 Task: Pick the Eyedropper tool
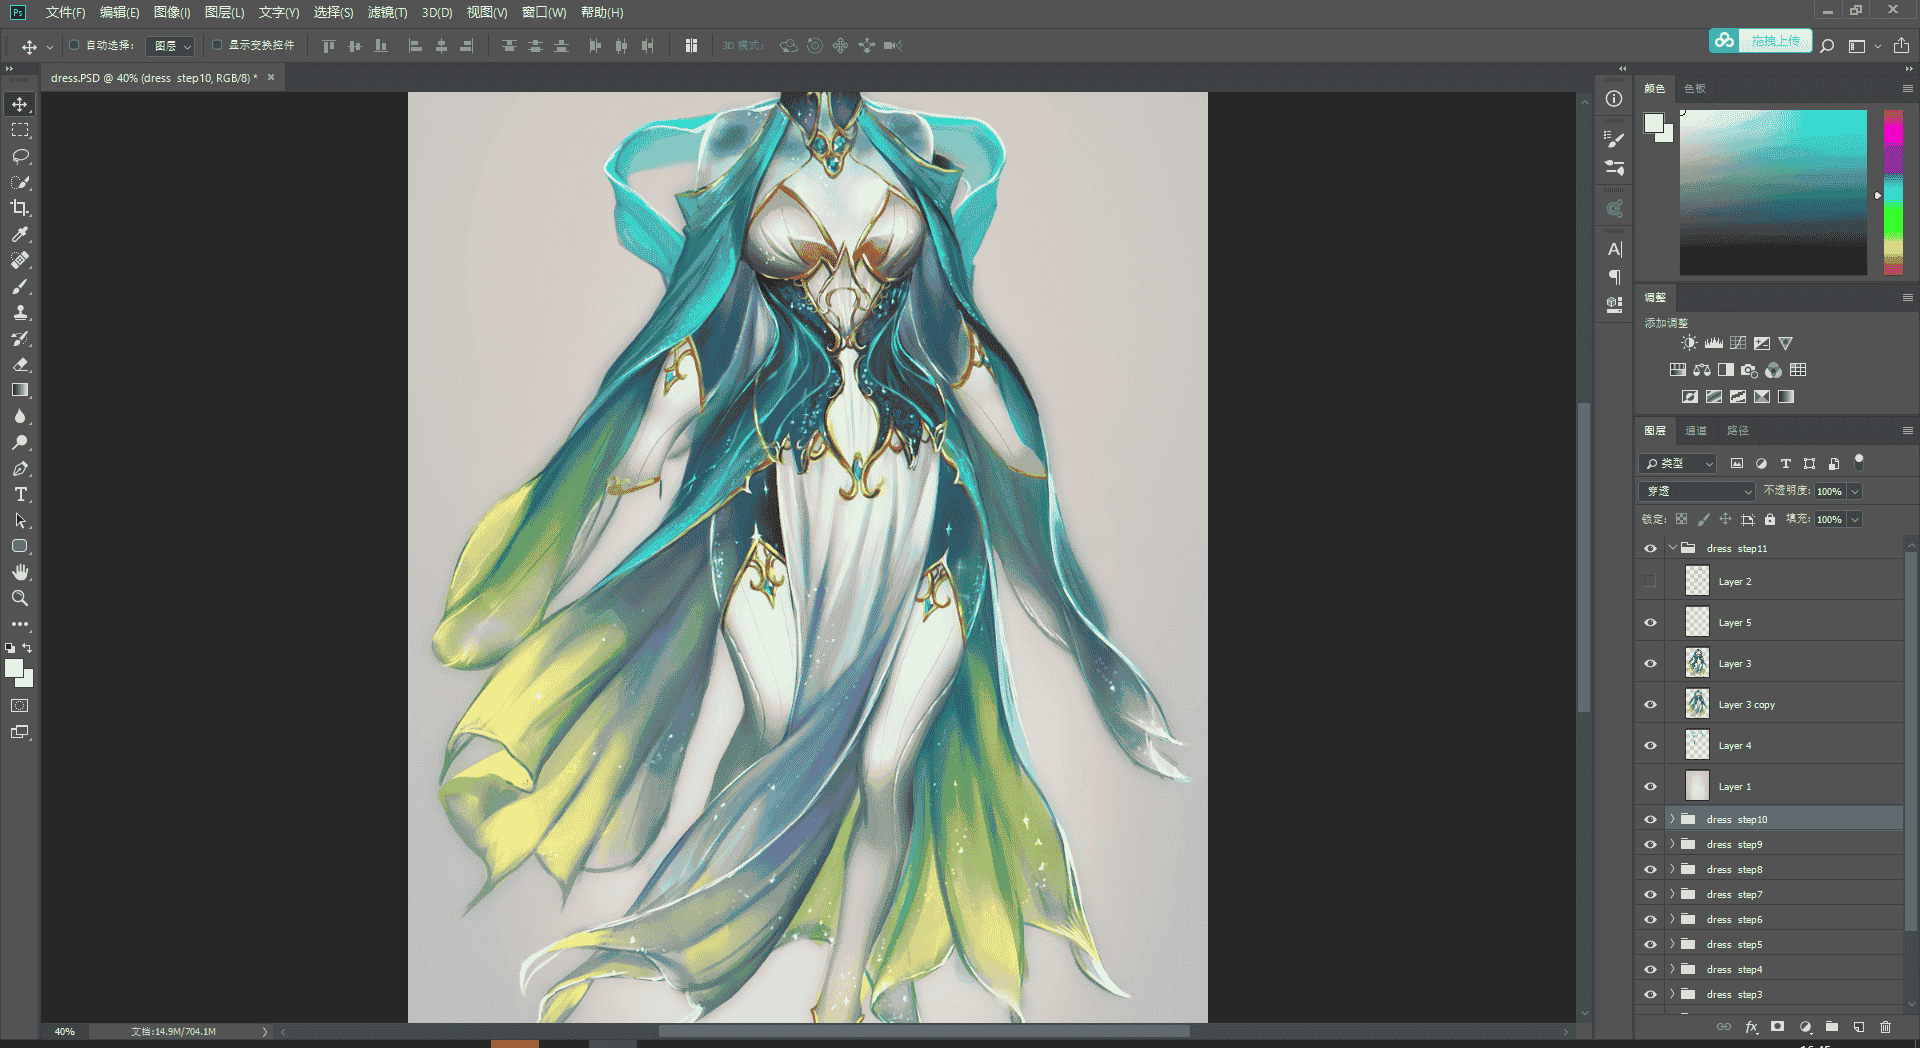coord(20,234)
